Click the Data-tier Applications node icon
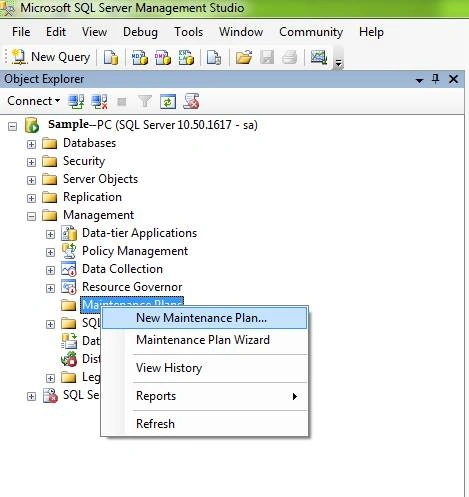The width and height of the screenshot is (469, 497). 69,233
